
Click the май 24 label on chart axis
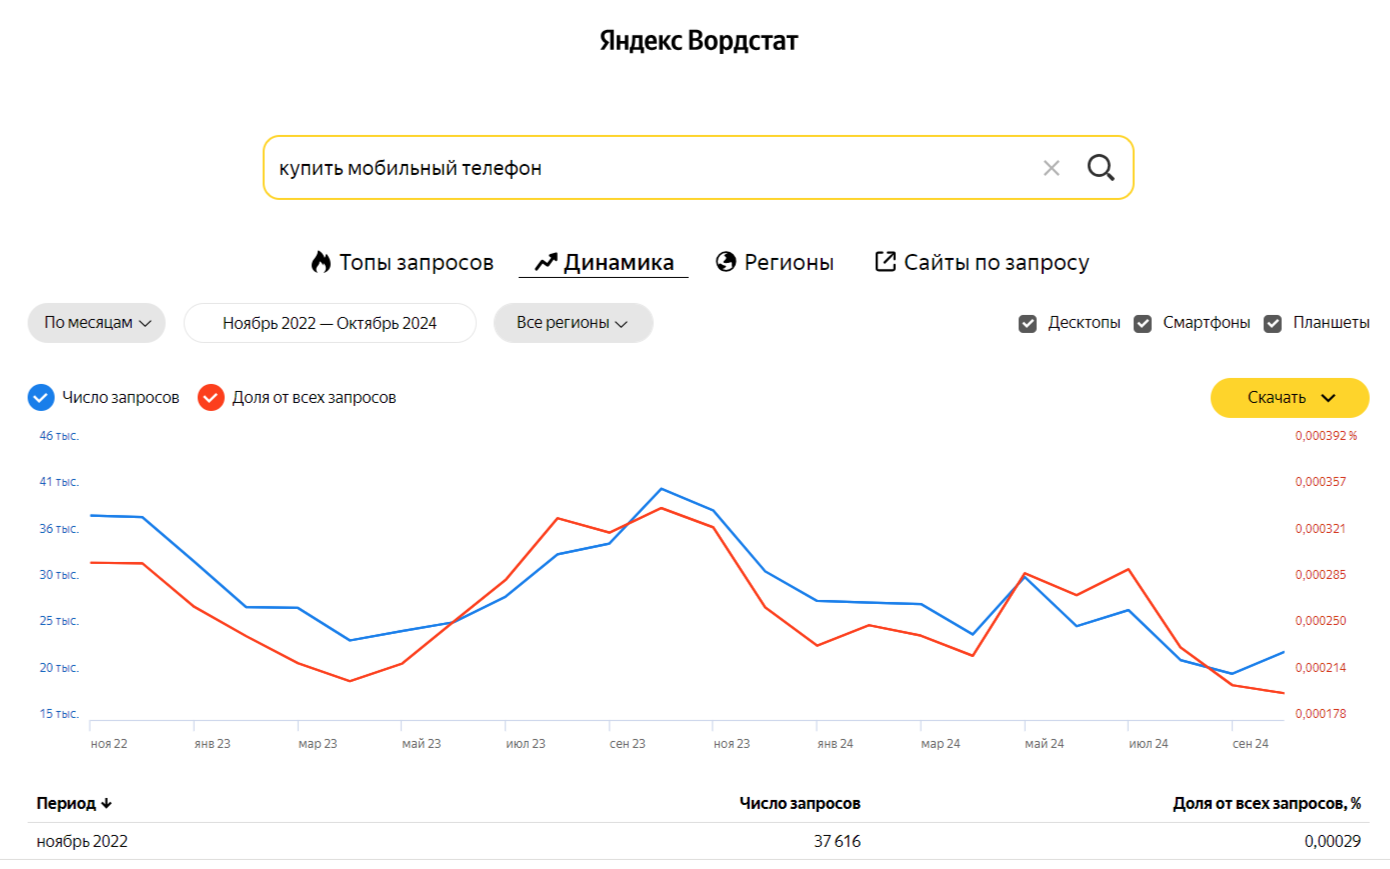pyautogui.click(x=1045, y=744)
